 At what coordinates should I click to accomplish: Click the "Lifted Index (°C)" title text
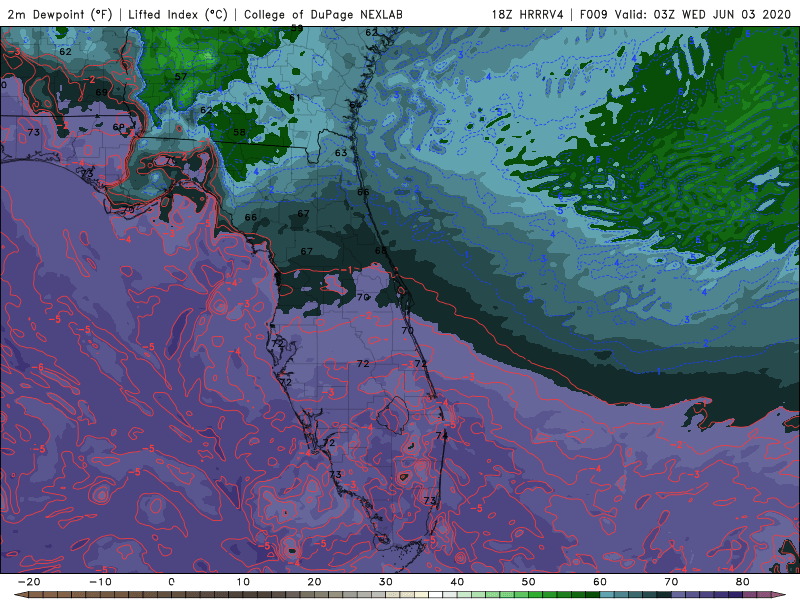pyautogui.click(x=178, y=14)
